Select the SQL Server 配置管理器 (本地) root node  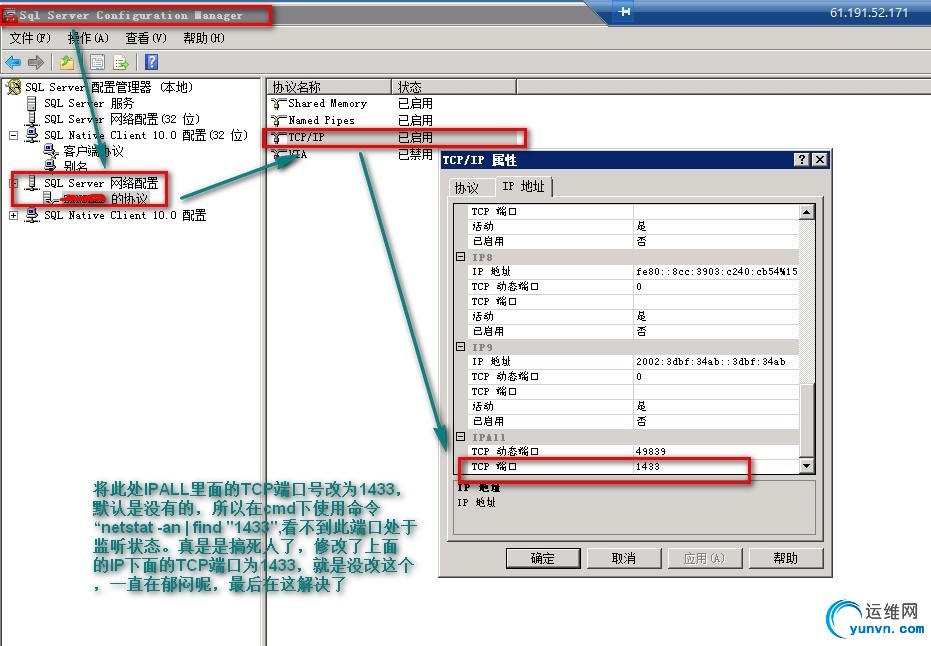pyautogui.click(x=109, y=87)
